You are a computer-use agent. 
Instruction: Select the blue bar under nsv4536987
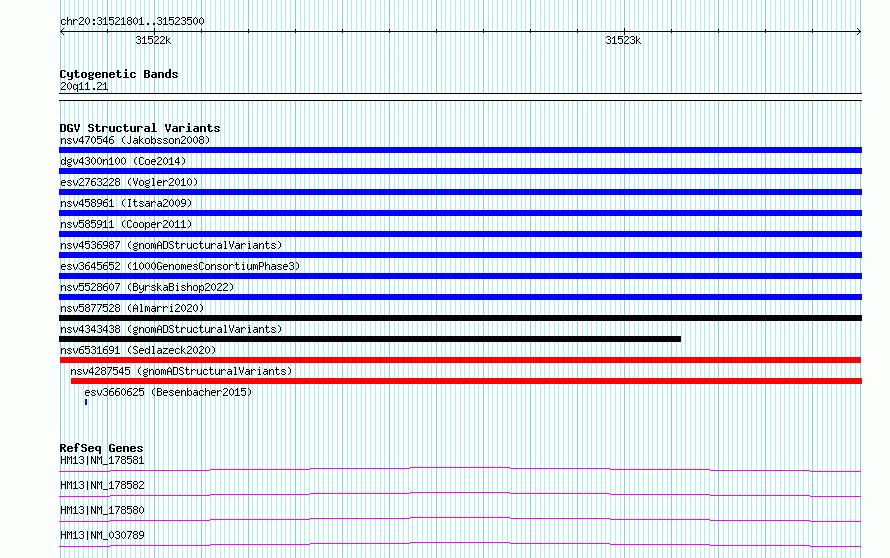tap(460, 255)
